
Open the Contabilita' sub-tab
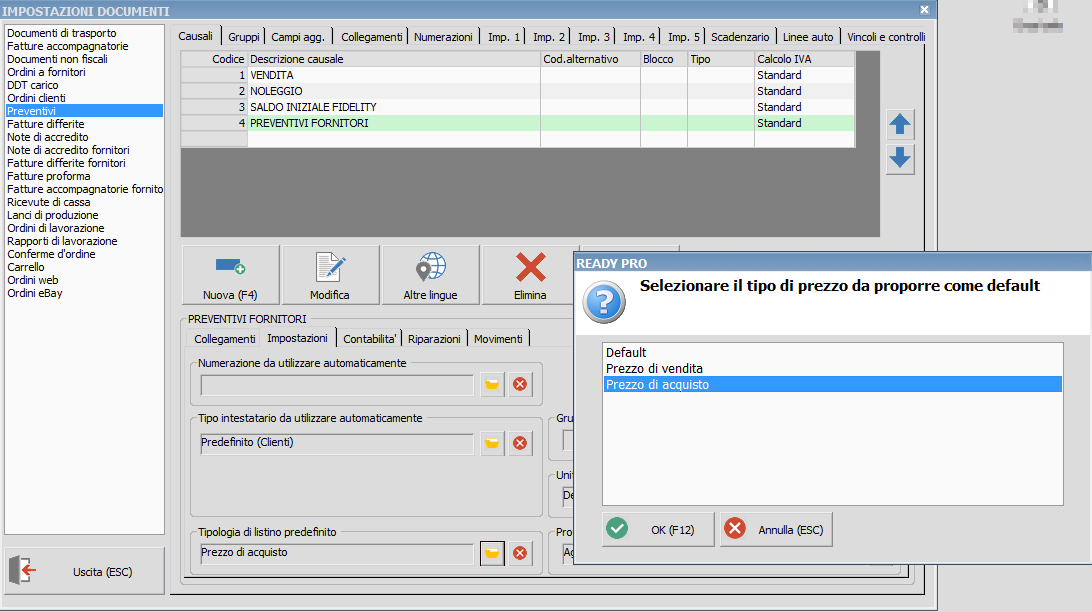(x=370, y=339)
